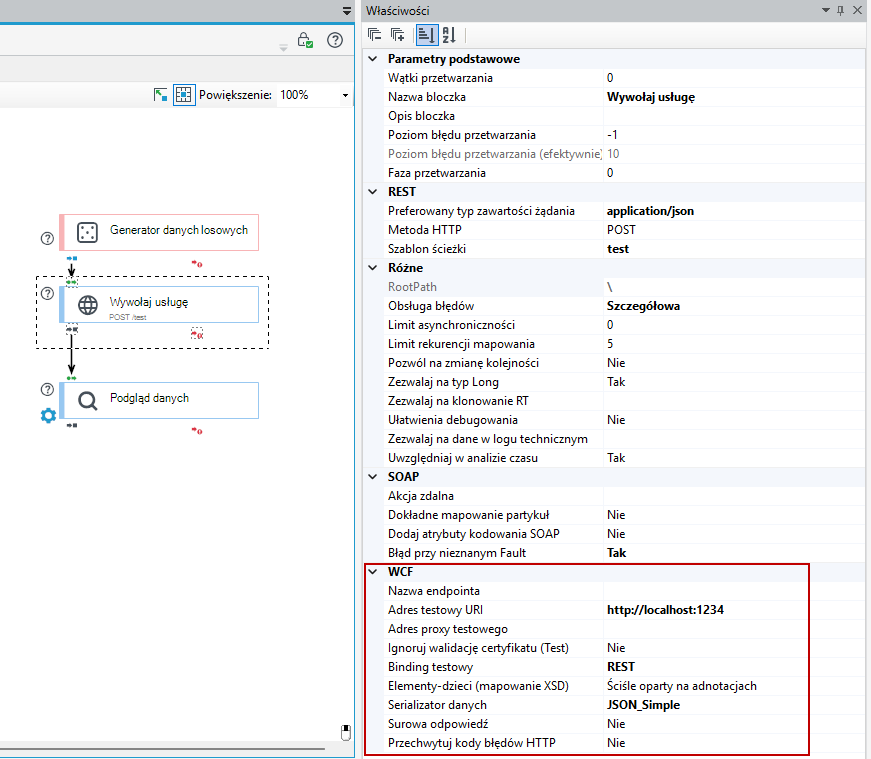Click the fit diagram to window icon
This screenshot has width=871, height=759.
pyautogui.click(x=161, y=95)
